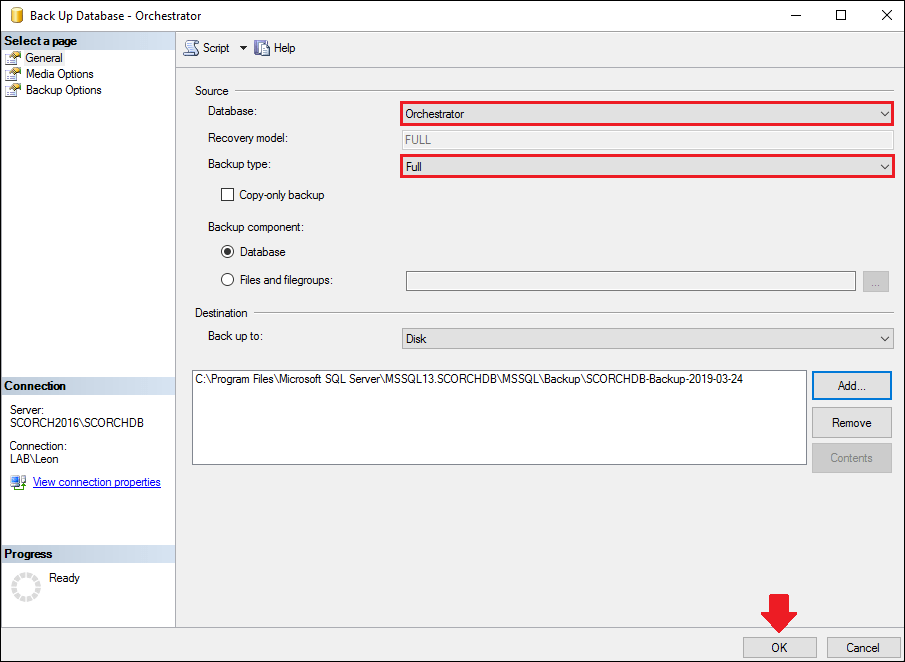905x662 pixels.
Task: Click the LAB\Leon connection text
Action: (x=34, y=459)
